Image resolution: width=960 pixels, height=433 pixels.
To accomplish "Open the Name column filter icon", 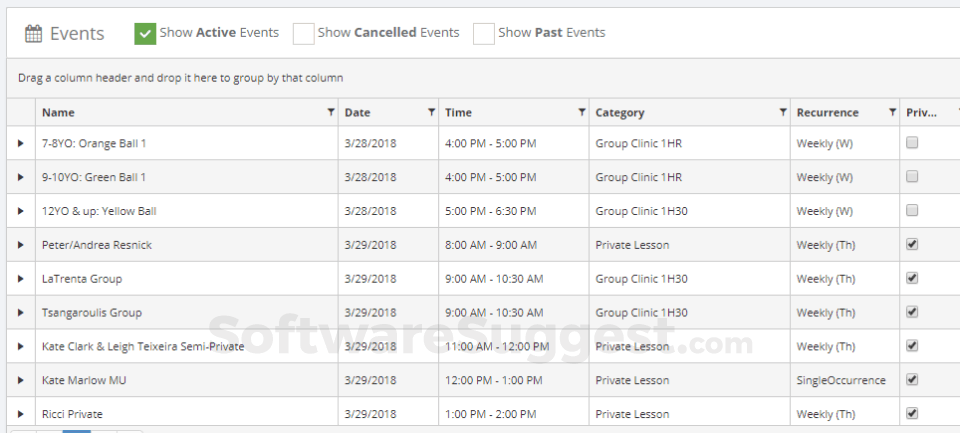I will [331, 113].
